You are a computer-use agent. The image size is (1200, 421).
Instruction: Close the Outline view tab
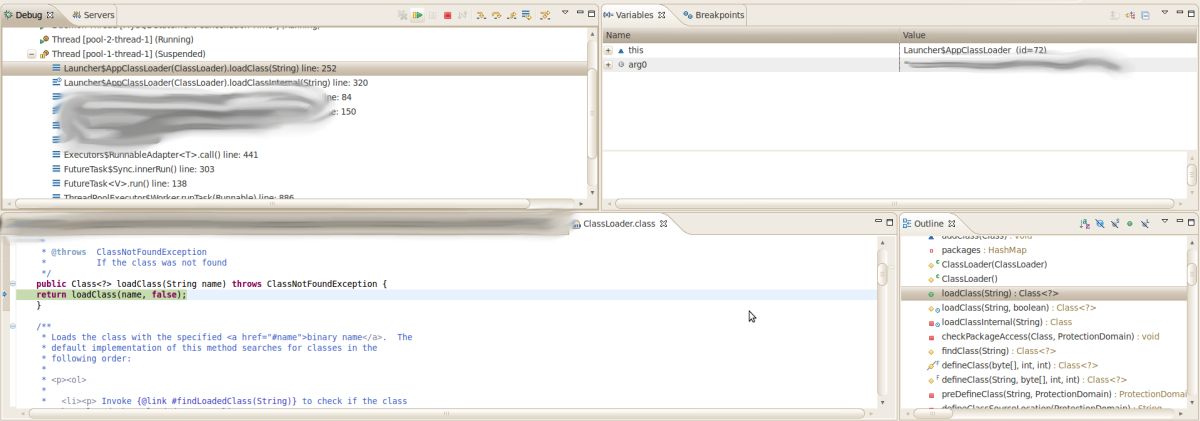tap(952, 223)
